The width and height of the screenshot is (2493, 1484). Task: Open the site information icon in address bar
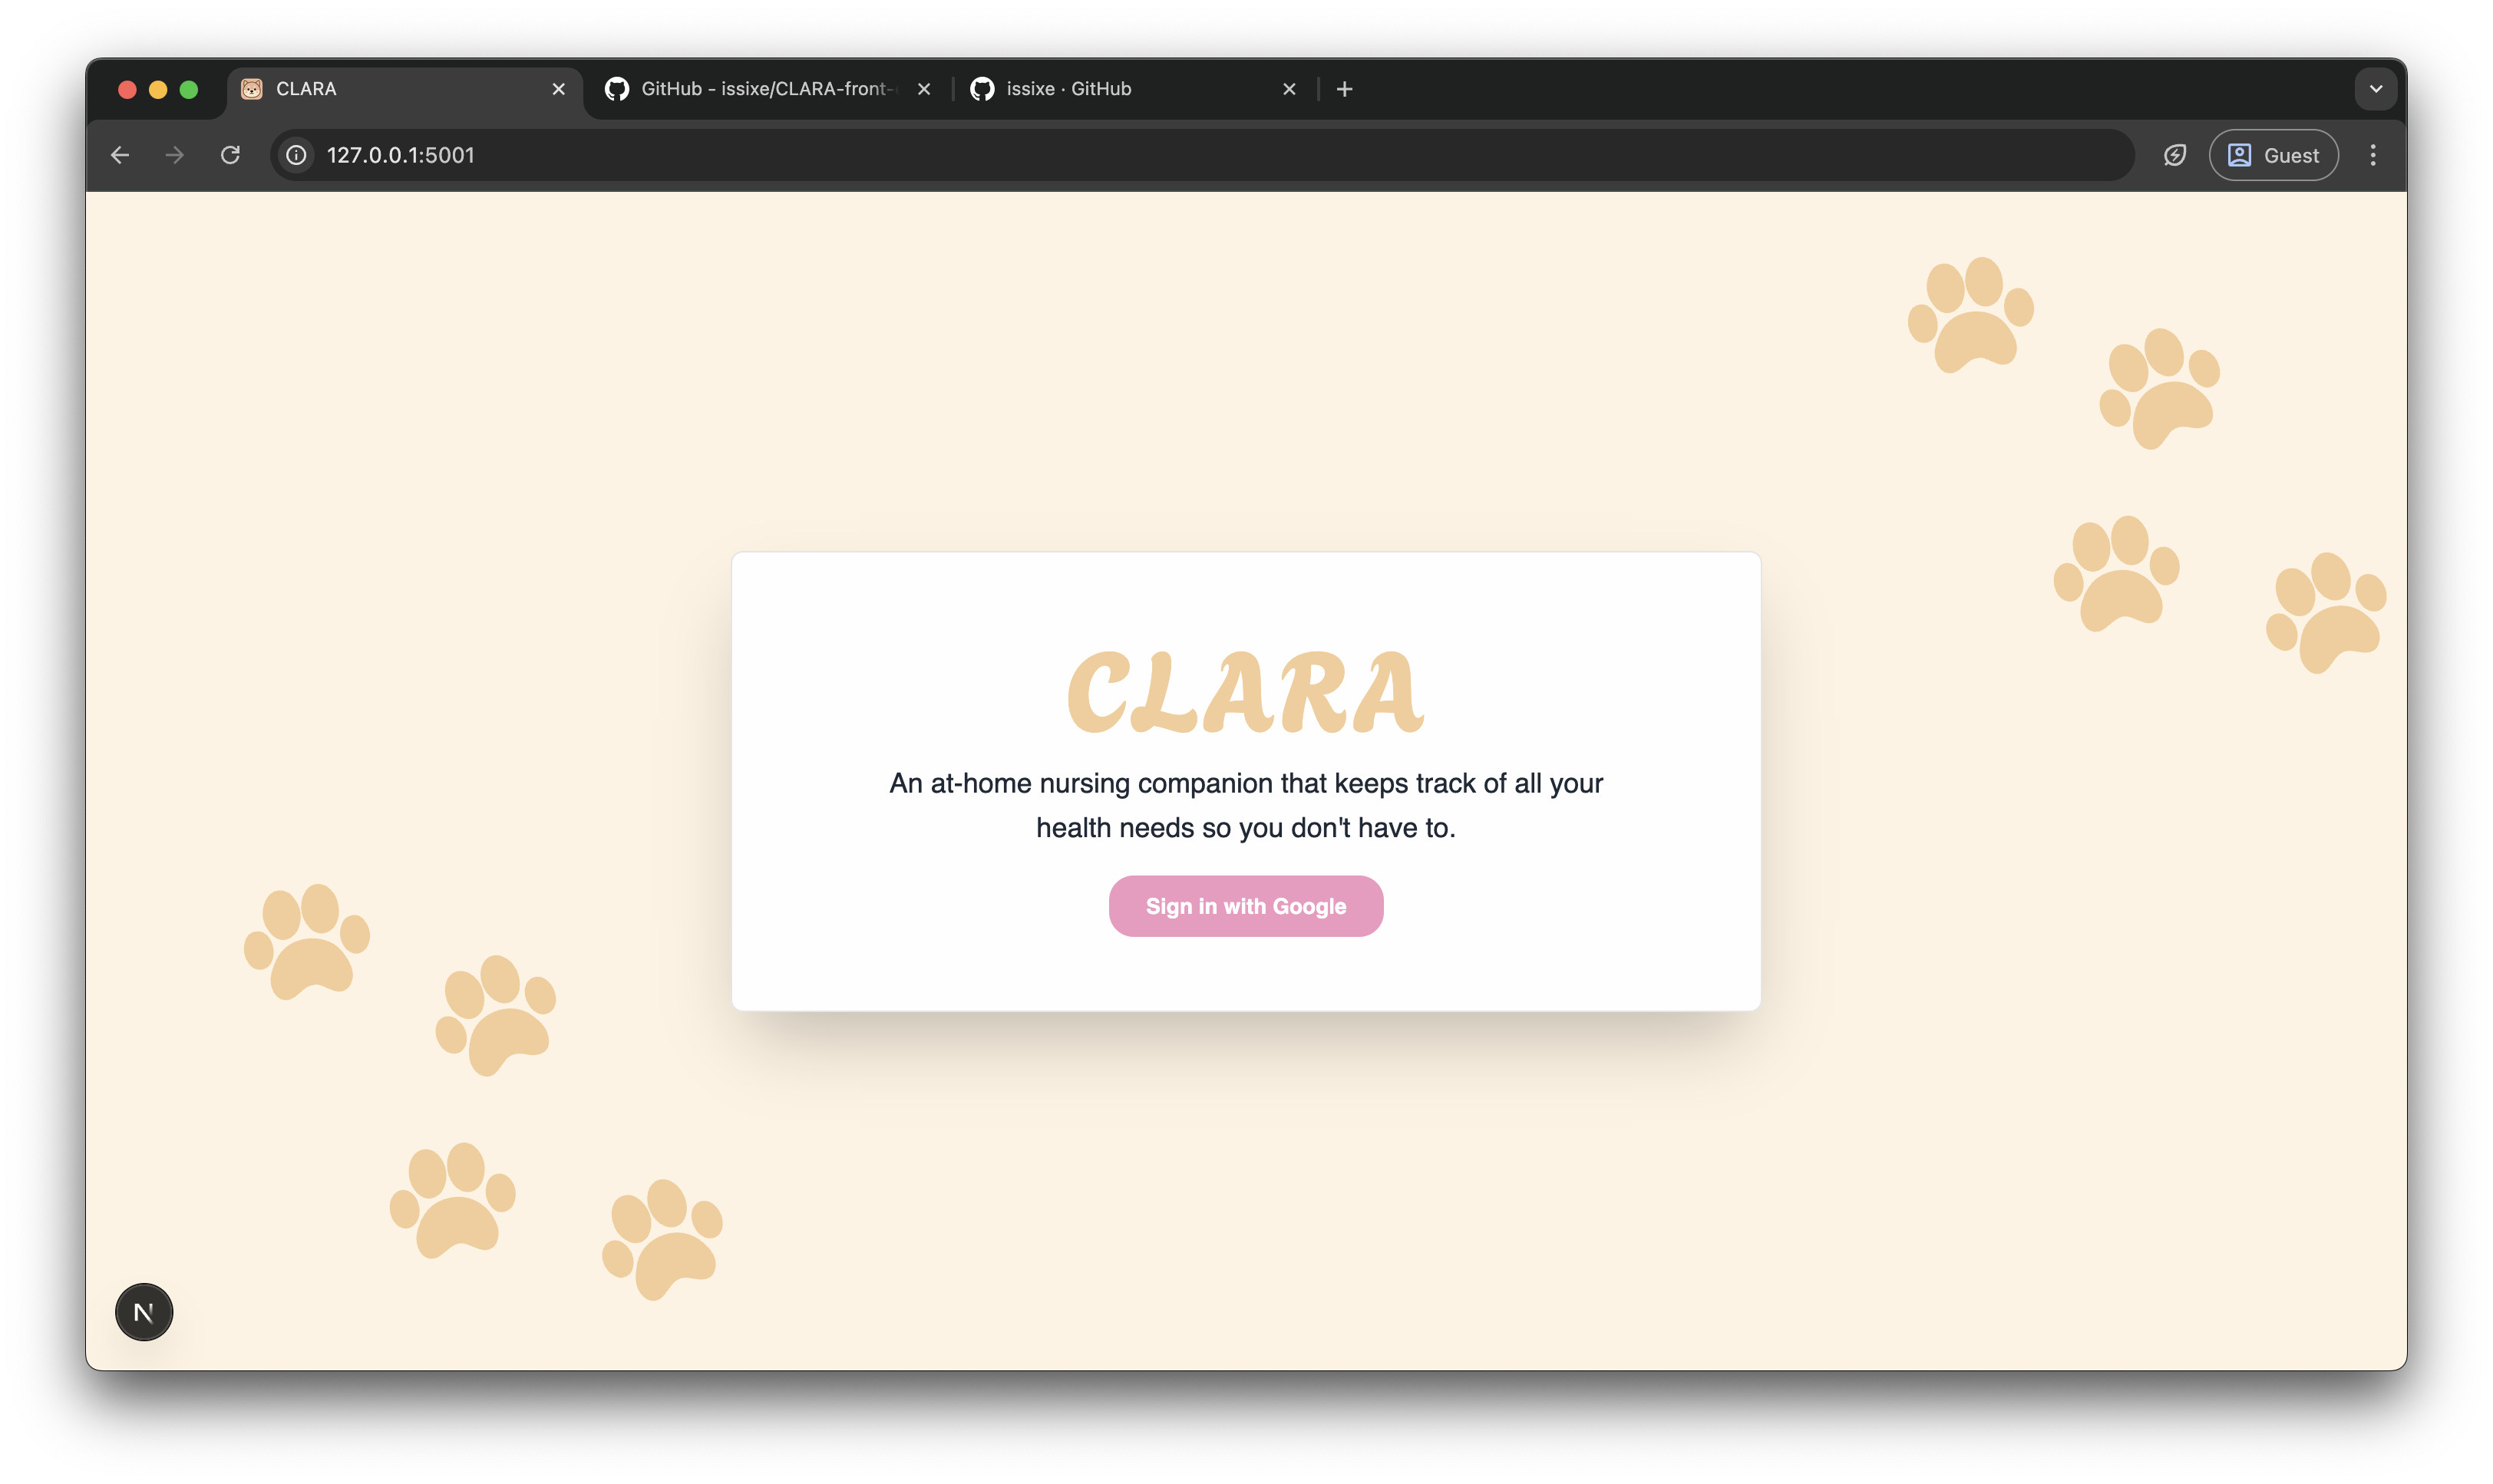(x=296, y=155)
